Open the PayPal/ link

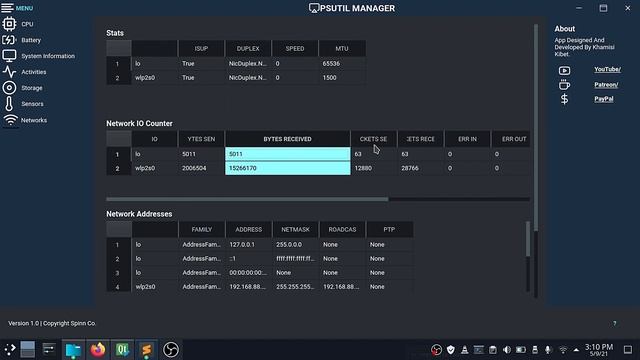[x=604, y=99]
